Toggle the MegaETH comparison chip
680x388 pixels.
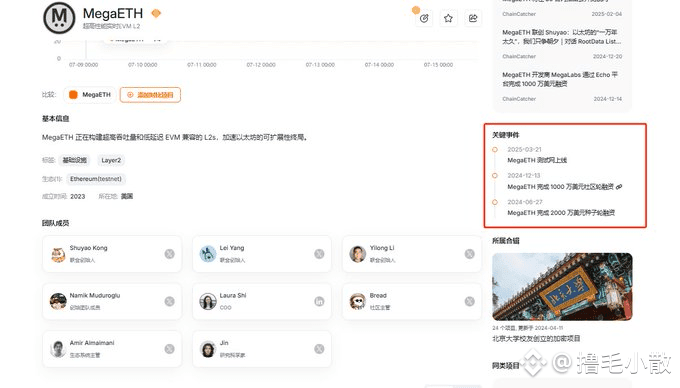[x=90, y=95]
